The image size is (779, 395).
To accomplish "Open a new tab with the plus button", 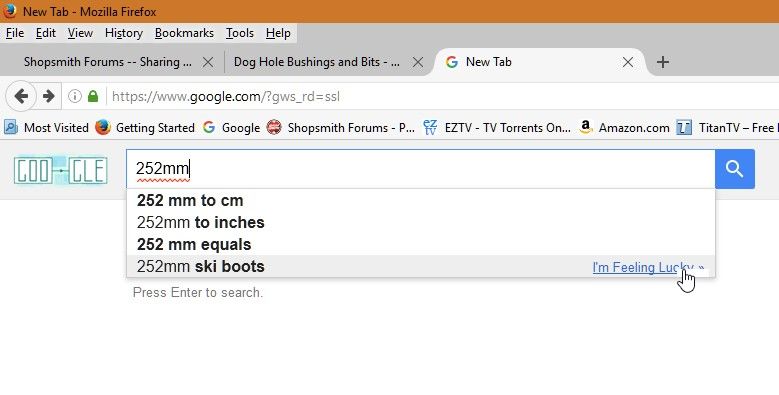I will coord(662,62).
